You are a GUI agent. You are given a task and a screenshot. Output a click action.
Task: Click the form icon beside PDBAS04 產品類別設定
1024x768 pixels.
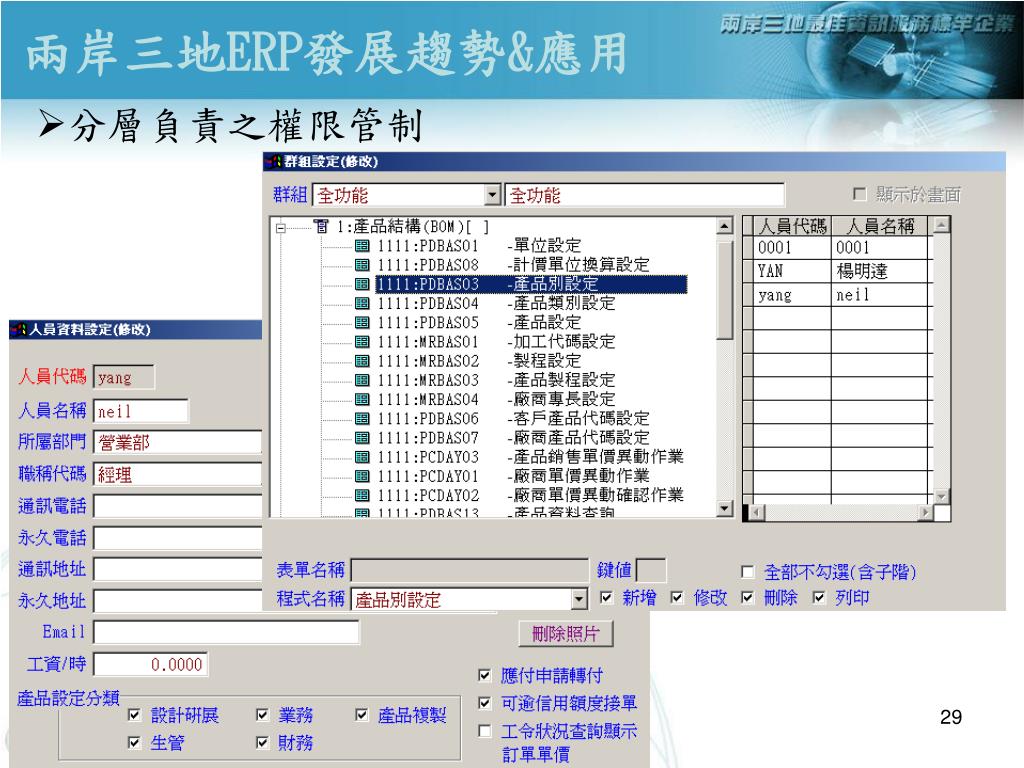362,303
